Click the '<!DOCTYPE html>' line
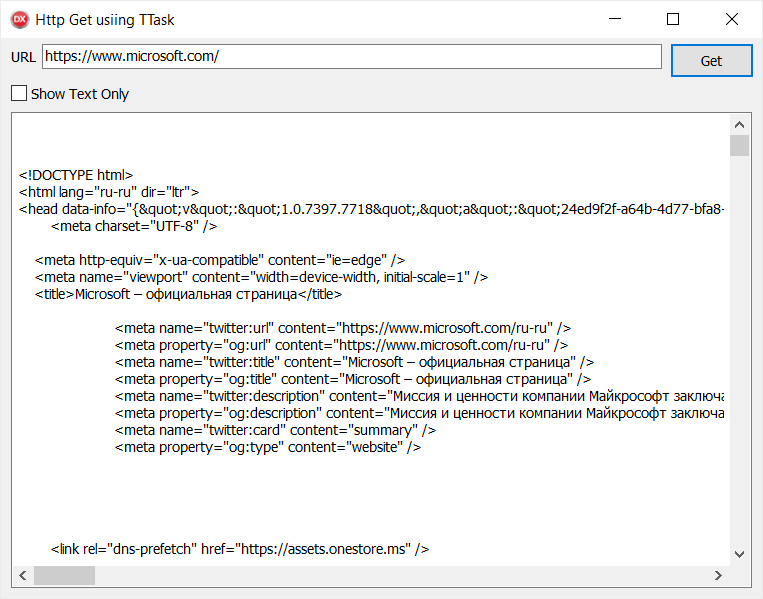The height and width of the screenshot is (599, 763). click(x=76, y=175)
